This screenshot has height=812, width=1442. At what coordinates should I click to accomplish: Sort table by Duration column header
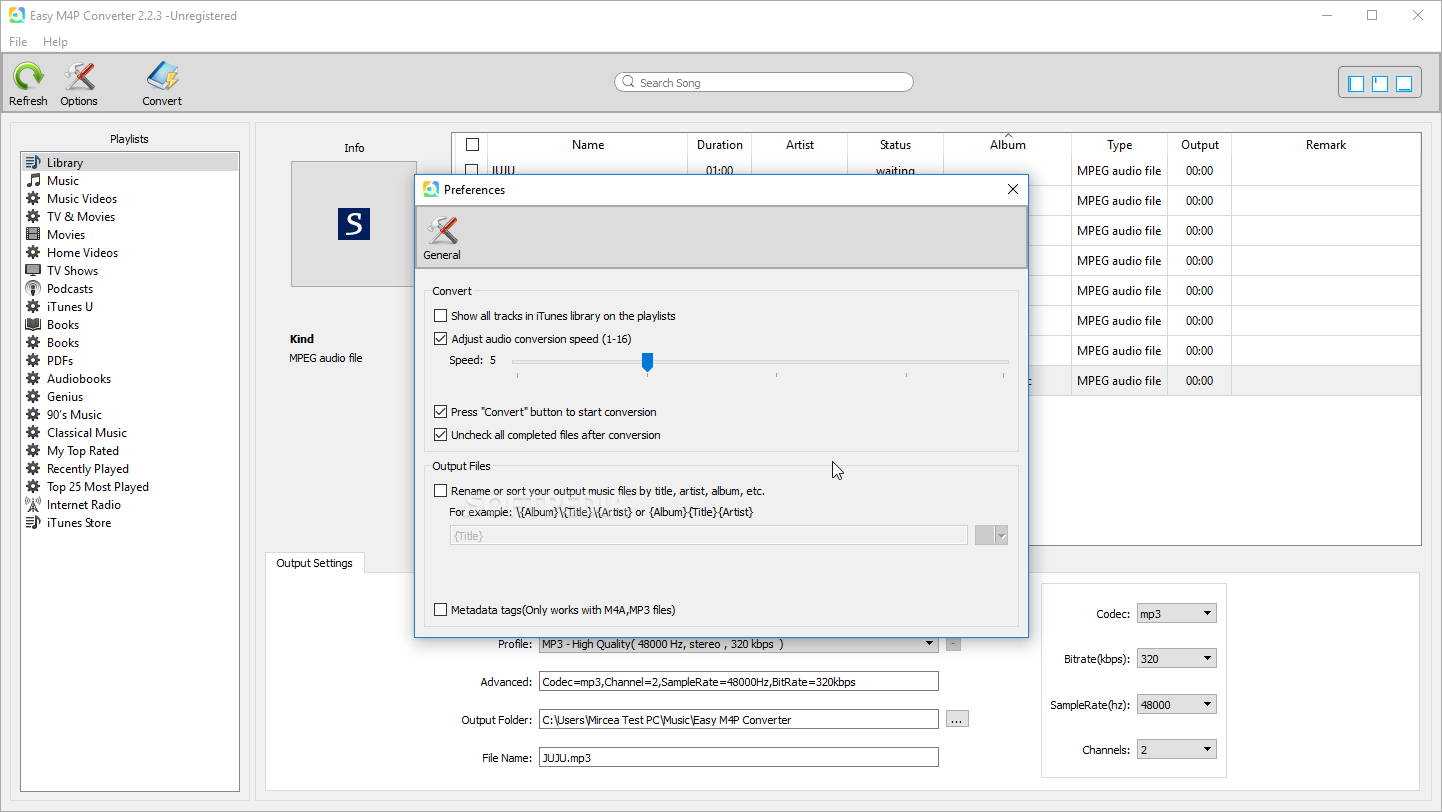tap(720, 145)
